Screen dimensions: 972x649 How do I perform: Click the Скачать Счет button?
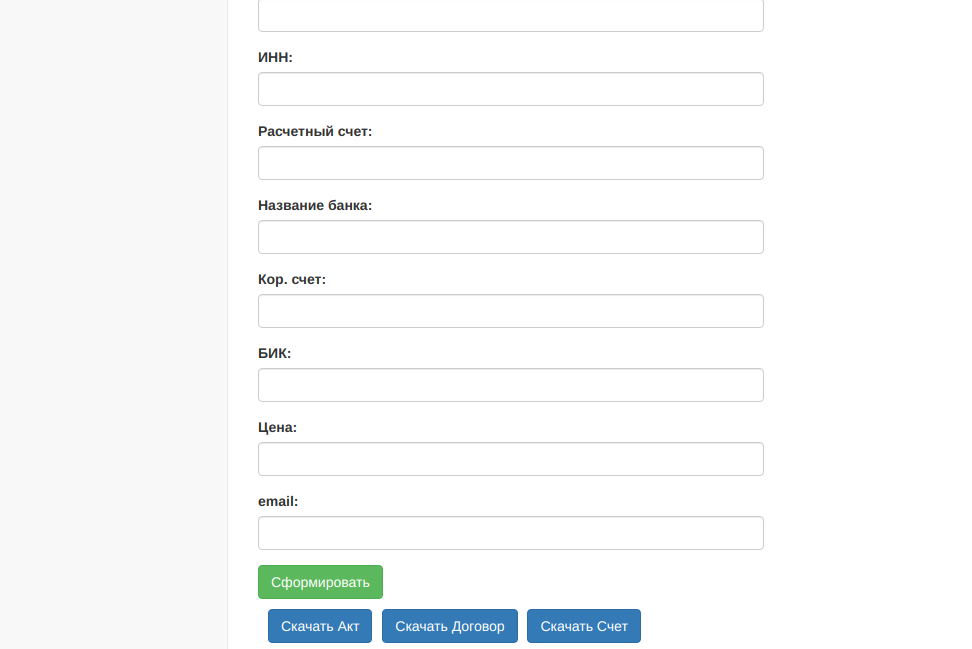click(584, 626)
